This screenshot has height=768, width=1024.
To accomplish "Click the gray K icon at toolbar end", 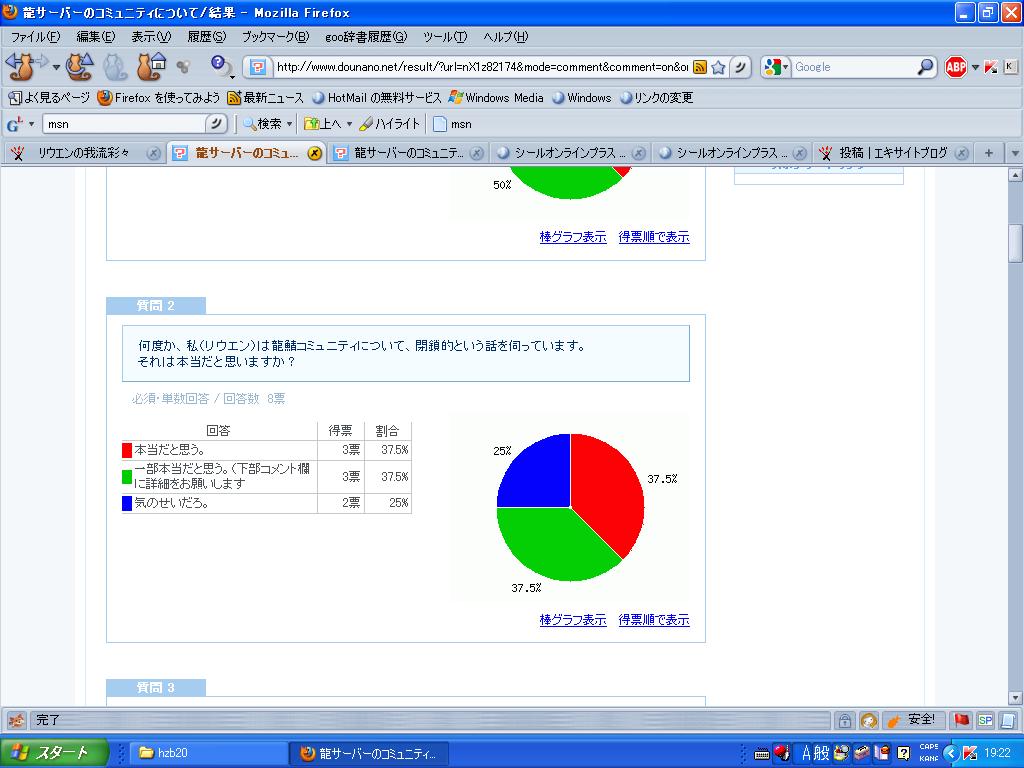I will point(1010,67).
